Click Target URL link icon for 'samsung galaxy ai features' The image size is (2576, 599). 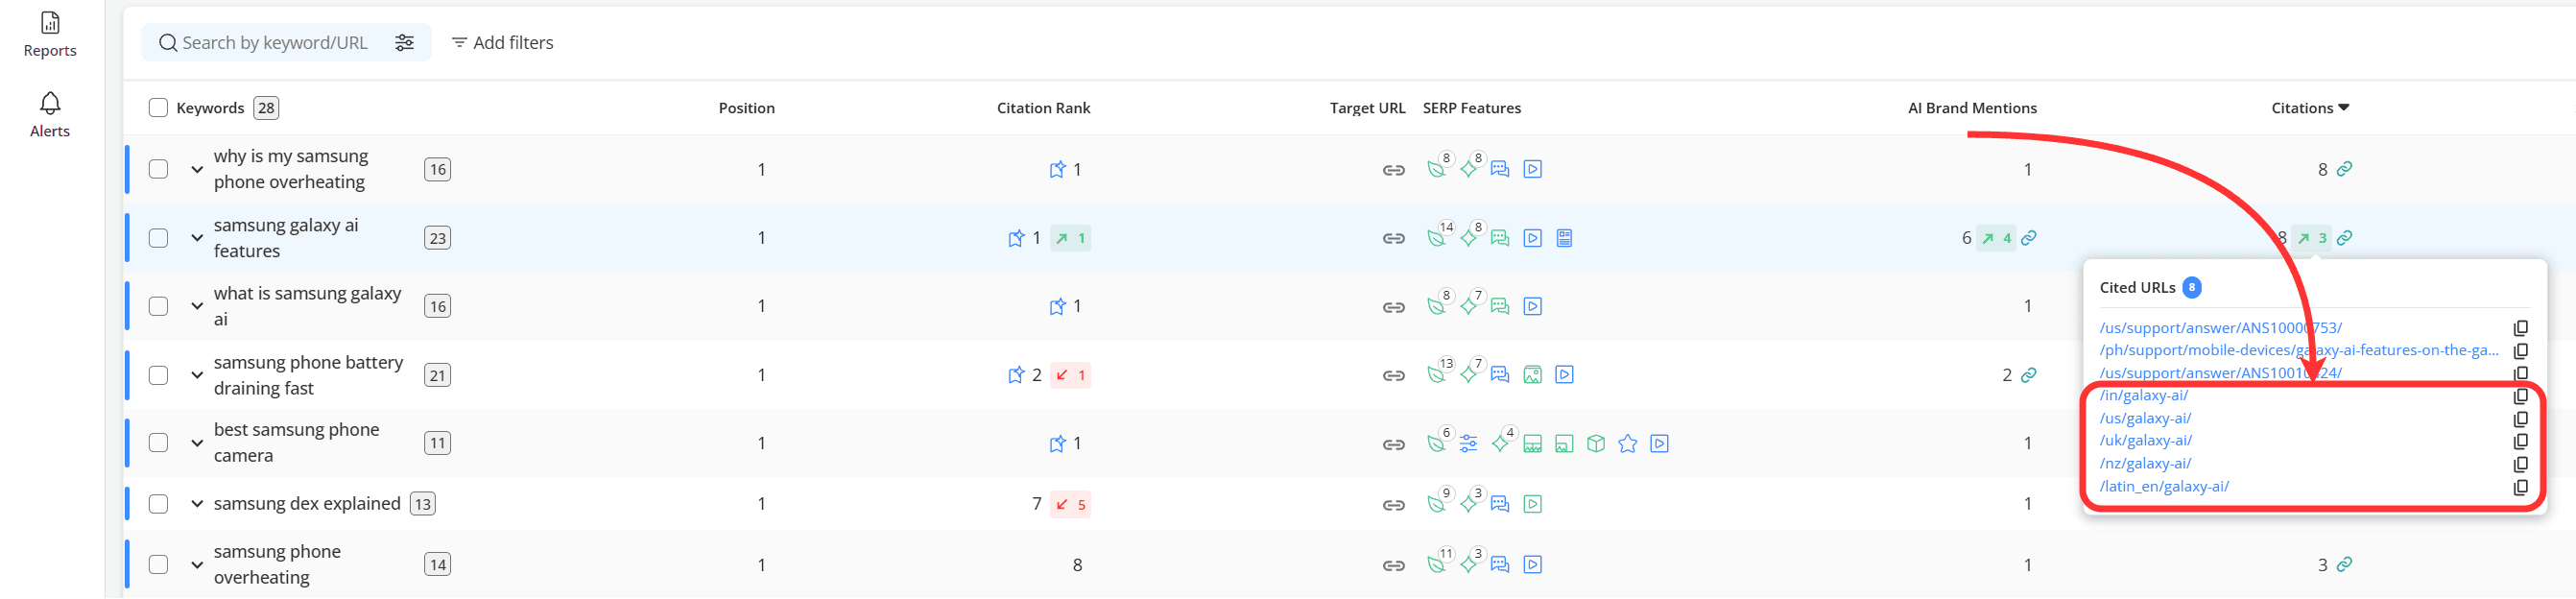[x=1393, y=238]
